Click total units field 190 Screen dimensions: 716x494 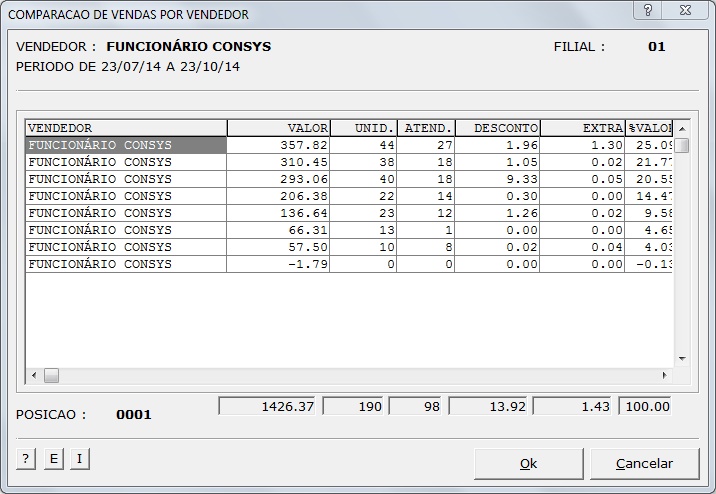click(353, 406)
